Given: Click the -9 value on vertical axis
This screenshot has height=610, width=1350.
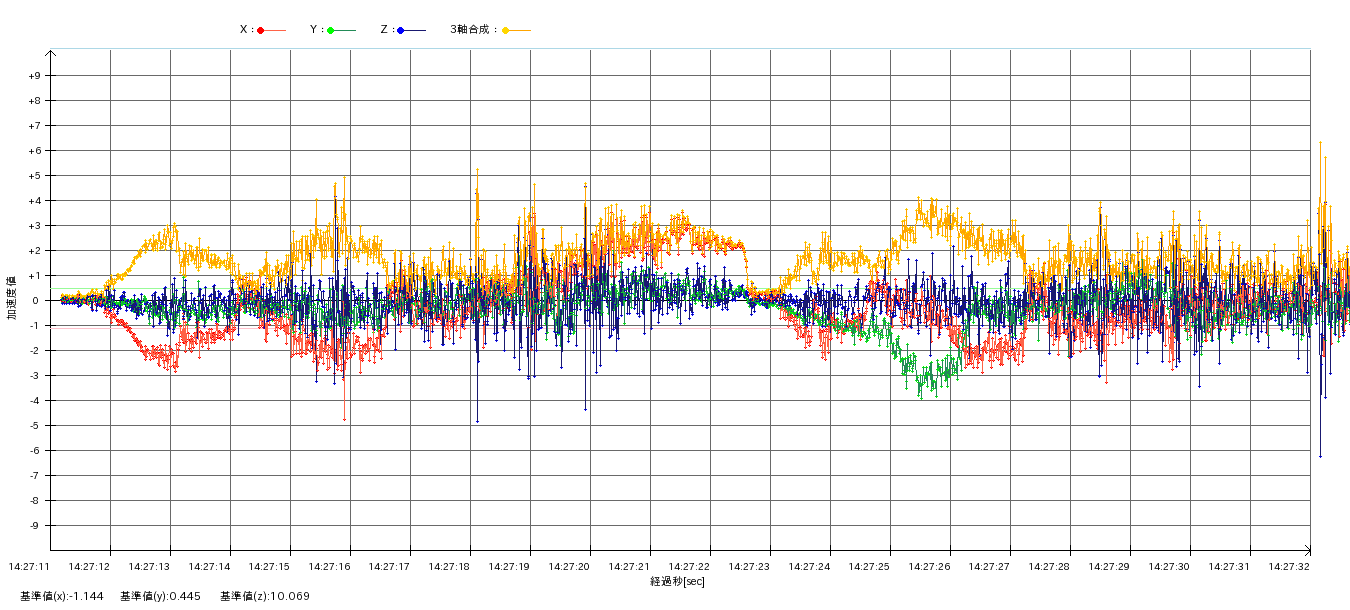Looking at the screenshot, I should (x=34, y=526).
